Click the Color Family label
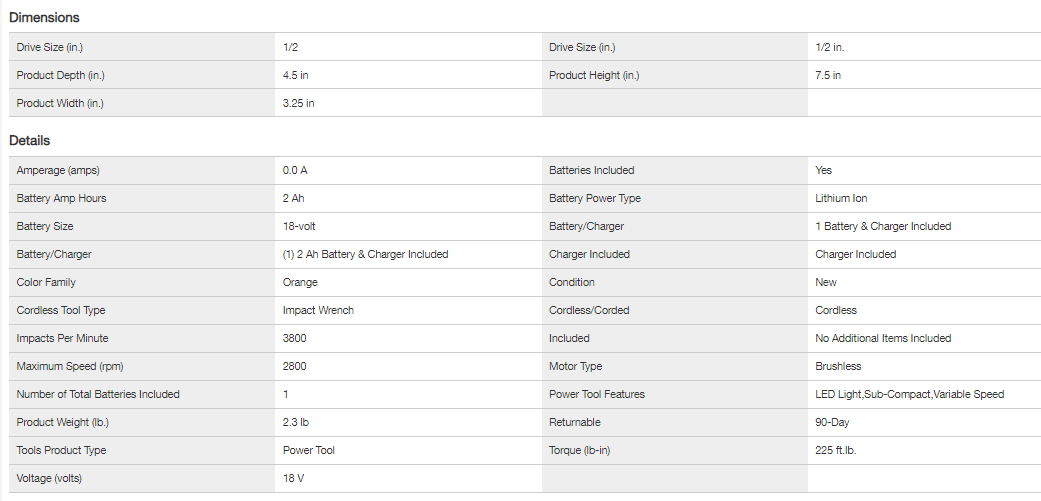 tap(46, 283)
